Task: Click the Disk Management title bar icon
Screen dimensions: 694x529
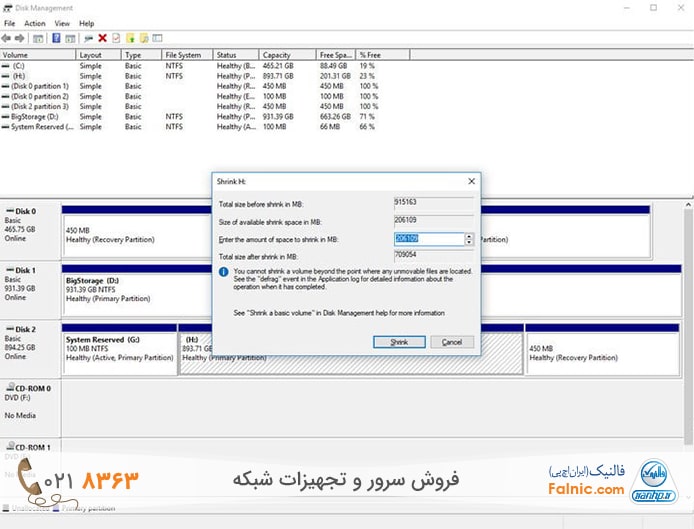Action: tap(8, 8)
